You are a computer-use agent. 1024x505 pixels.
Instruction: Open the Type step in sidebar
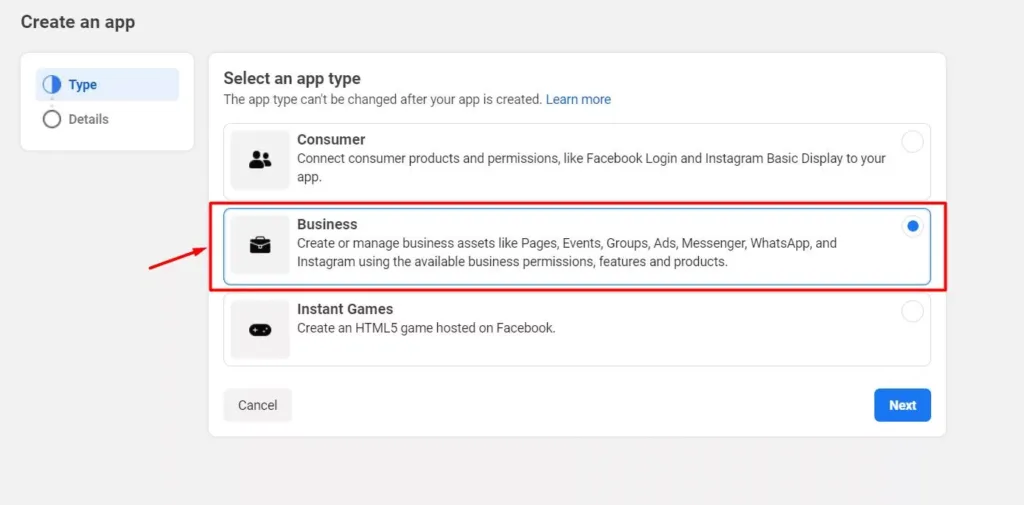pyautogui.click(x=107, y=84)
